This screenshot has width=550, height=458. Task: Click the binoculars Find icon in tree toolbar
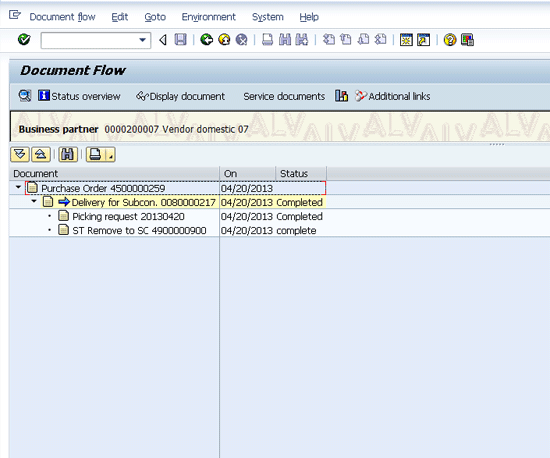[68, 154]
